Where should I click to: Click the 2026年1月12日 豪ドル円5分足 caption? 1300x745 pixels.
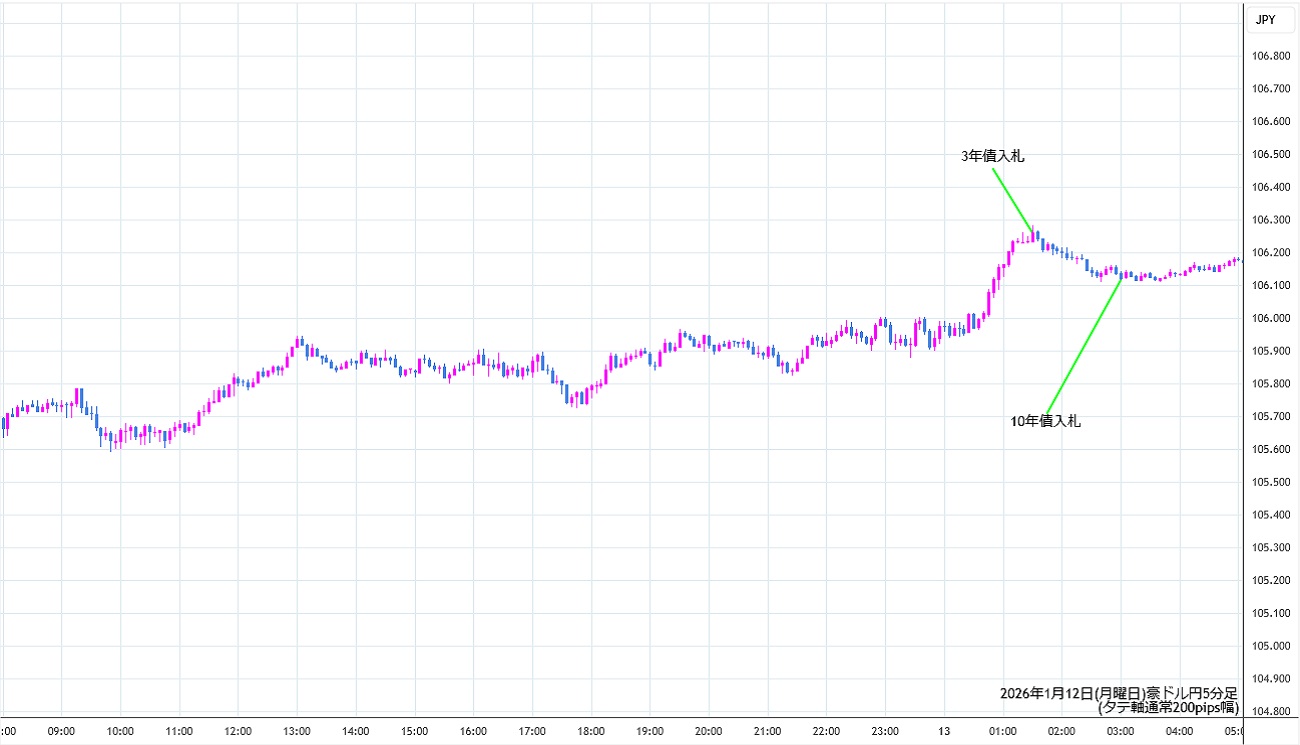pos(1118,693)
